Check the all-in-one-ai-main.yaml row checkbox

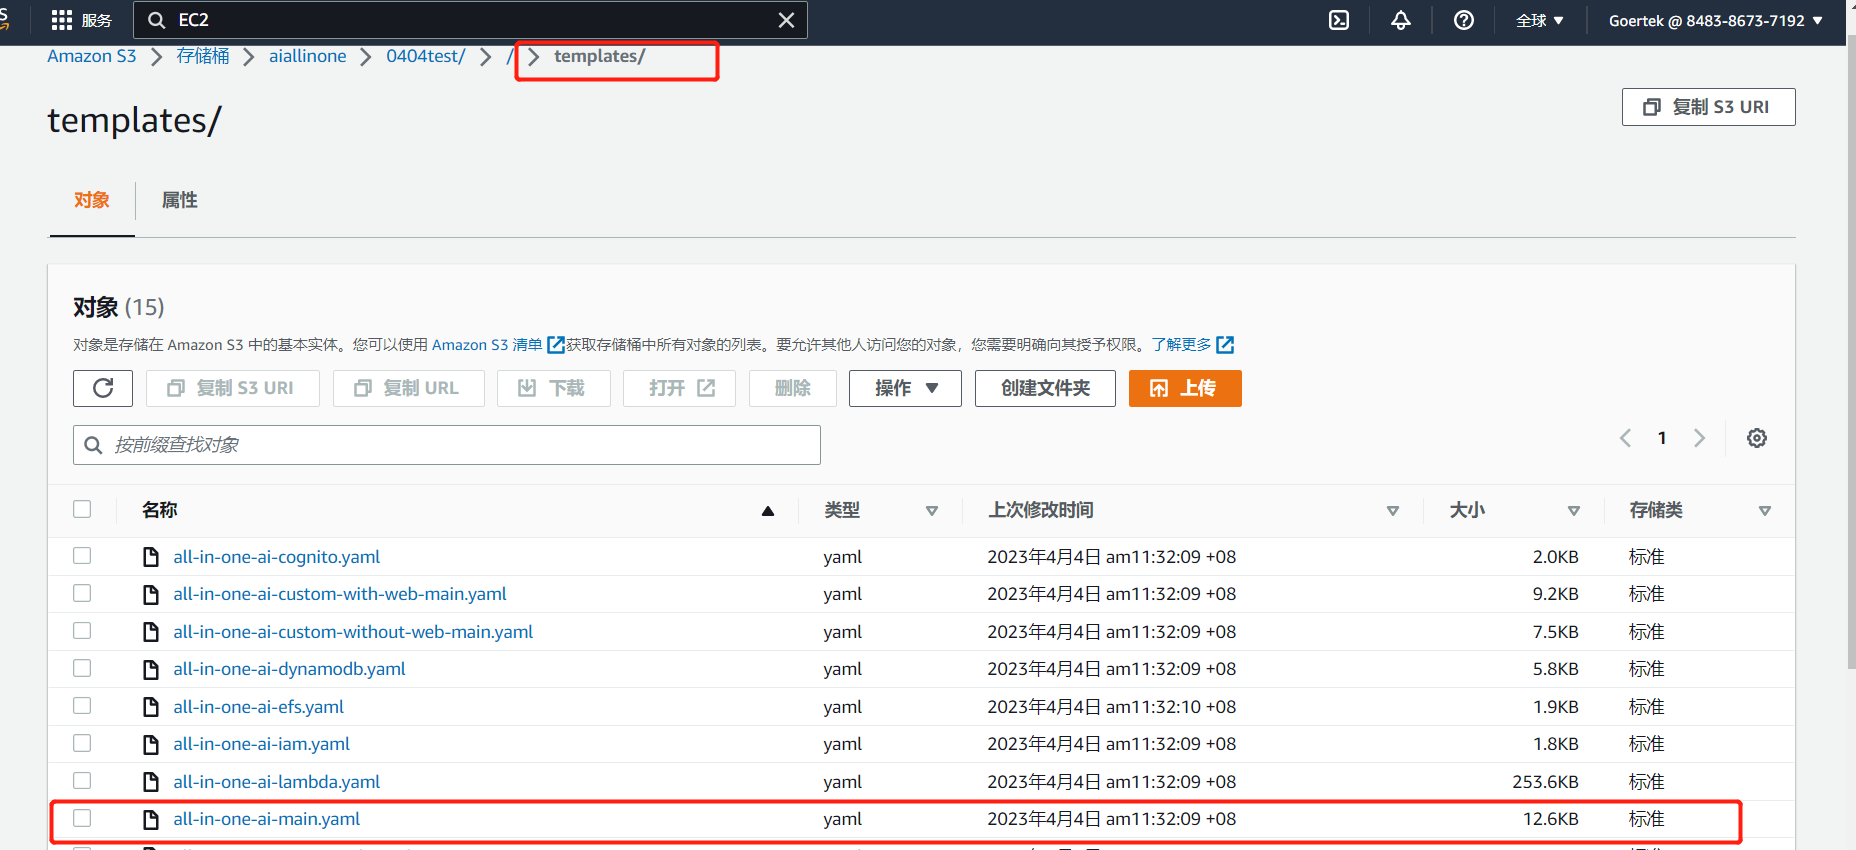coord(82,818)
